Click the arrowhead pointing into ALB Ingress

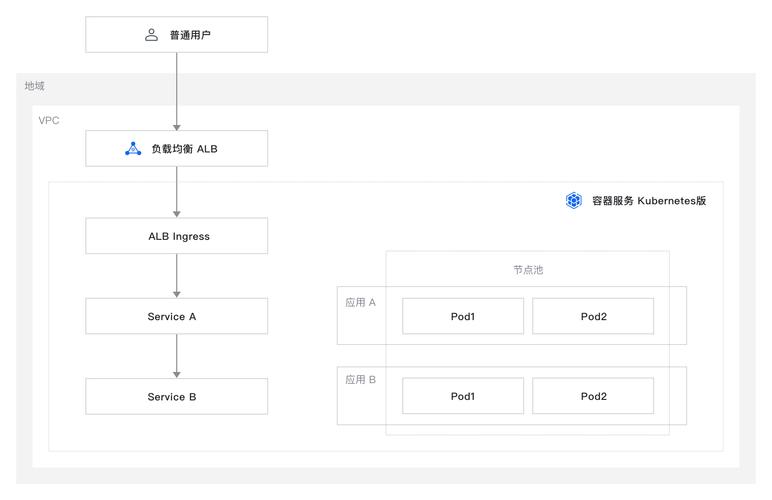[177, 213]
